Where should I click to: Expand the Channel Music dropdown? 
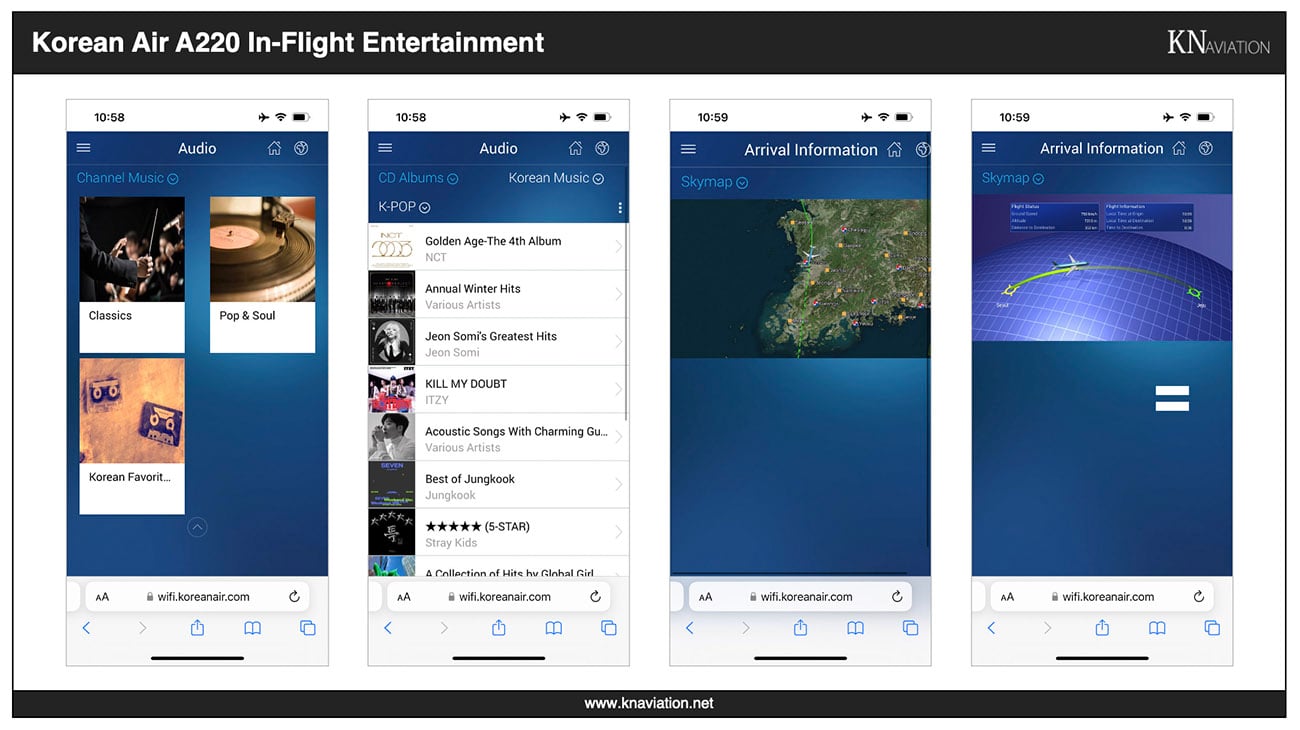pyautogui.click(x=128, y=178)
